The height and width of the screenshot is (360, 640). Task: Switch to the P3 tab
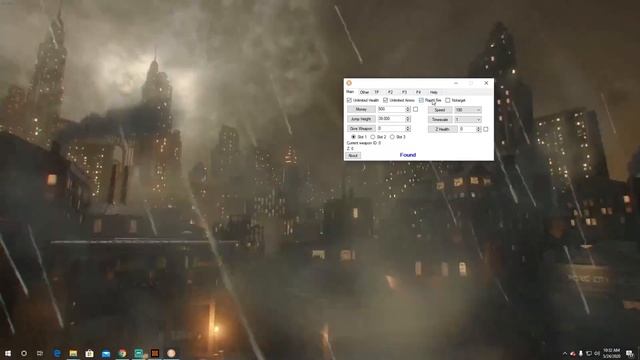click(404, 92)
